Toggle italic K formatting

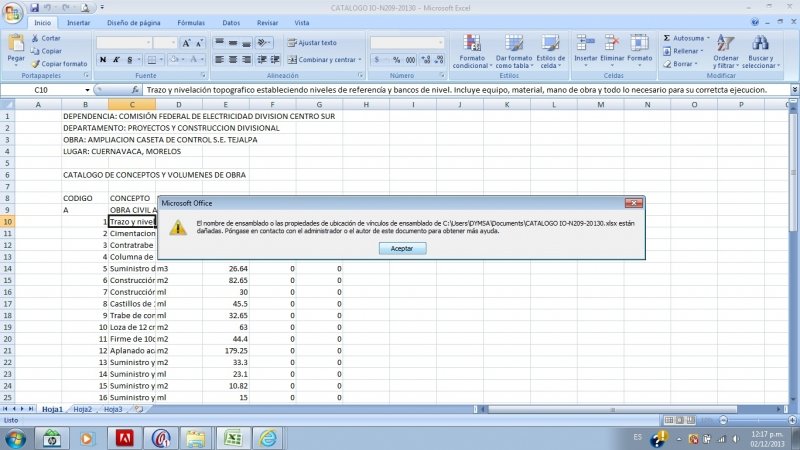[115, 59]
